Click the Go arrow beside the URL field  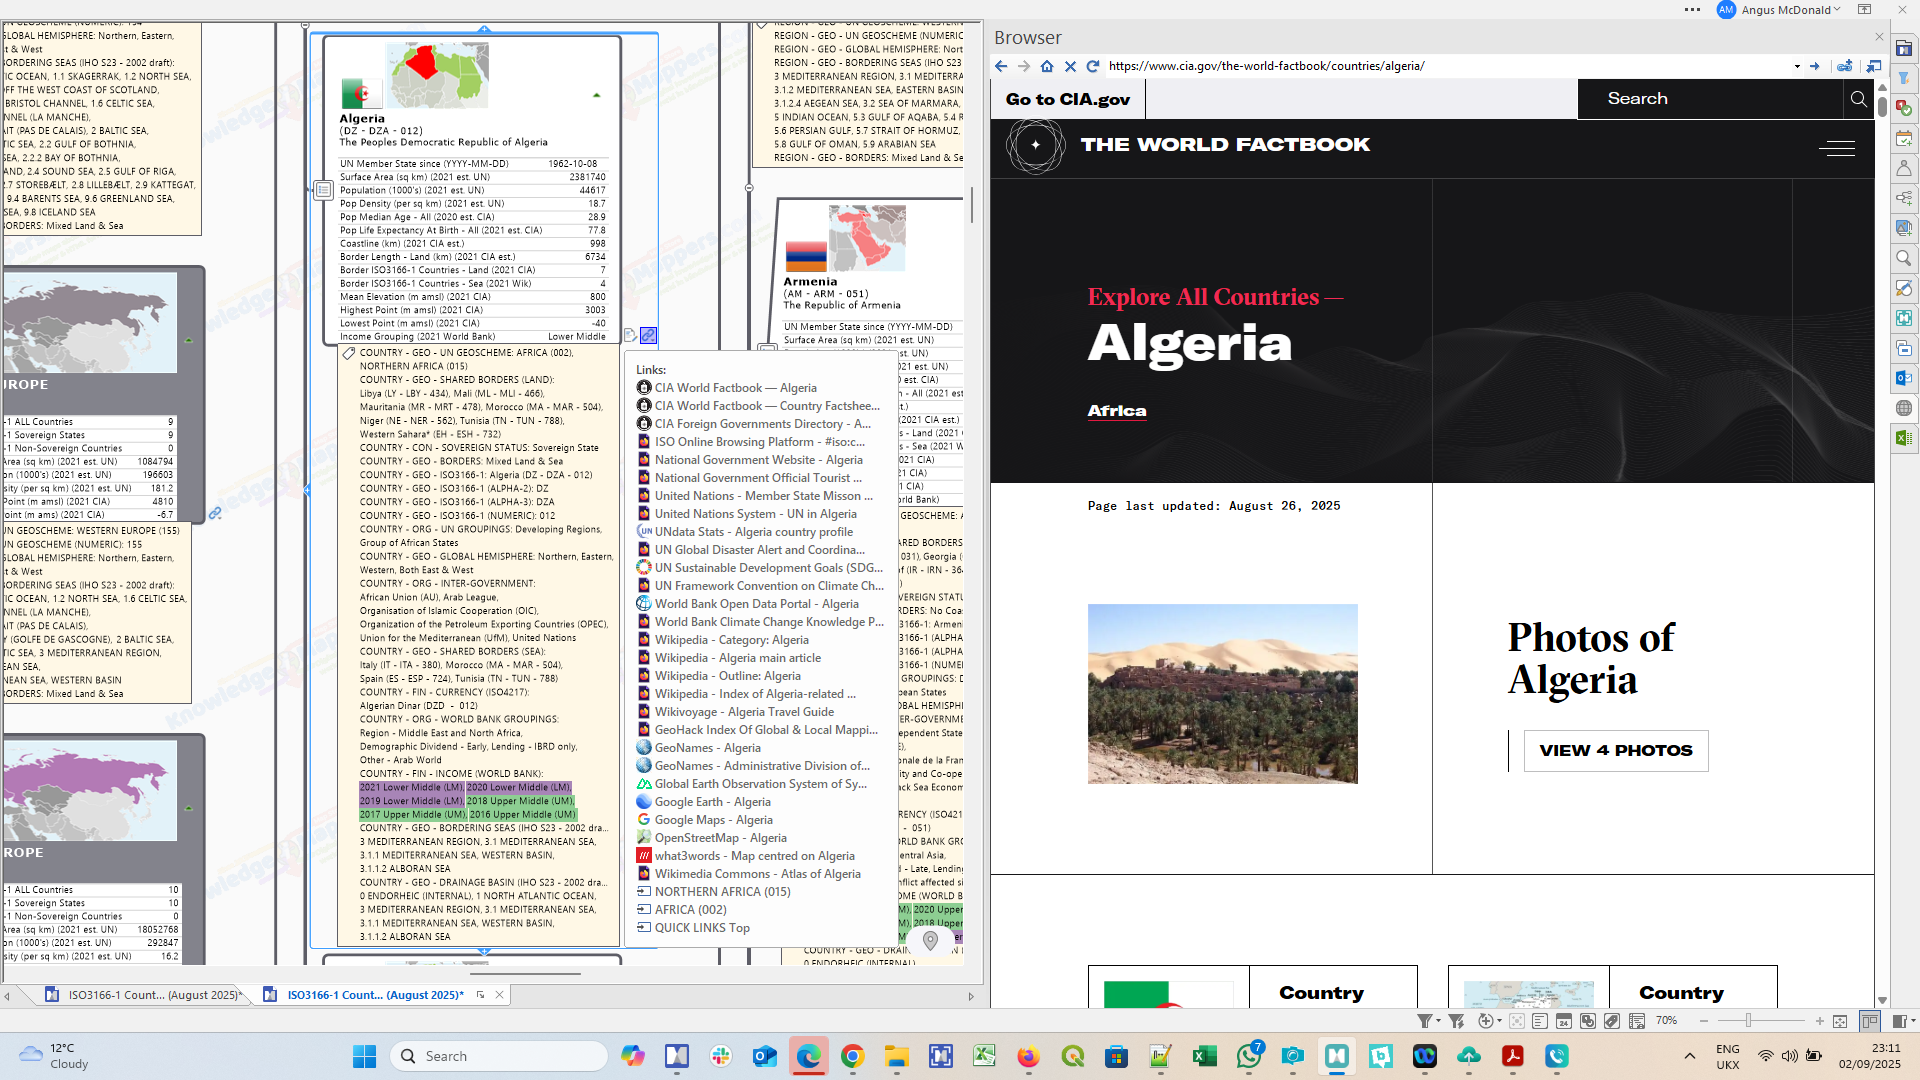(1815, 66)
